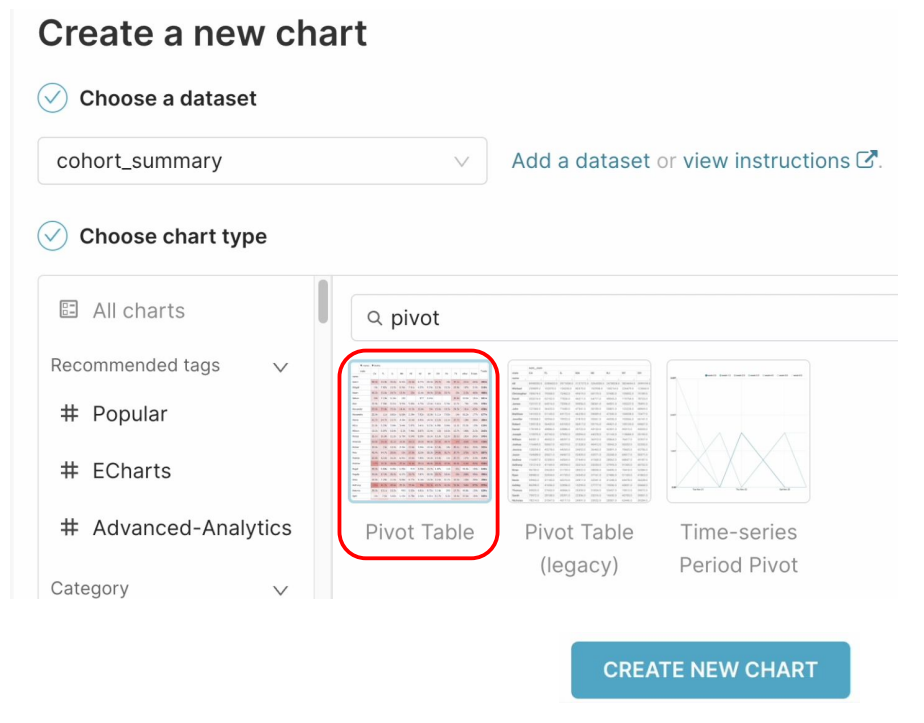Image resolution: width=924 pixels, height=723 pixels.
Task: Select the ECharts tag
Action: (x=131, y=471)
